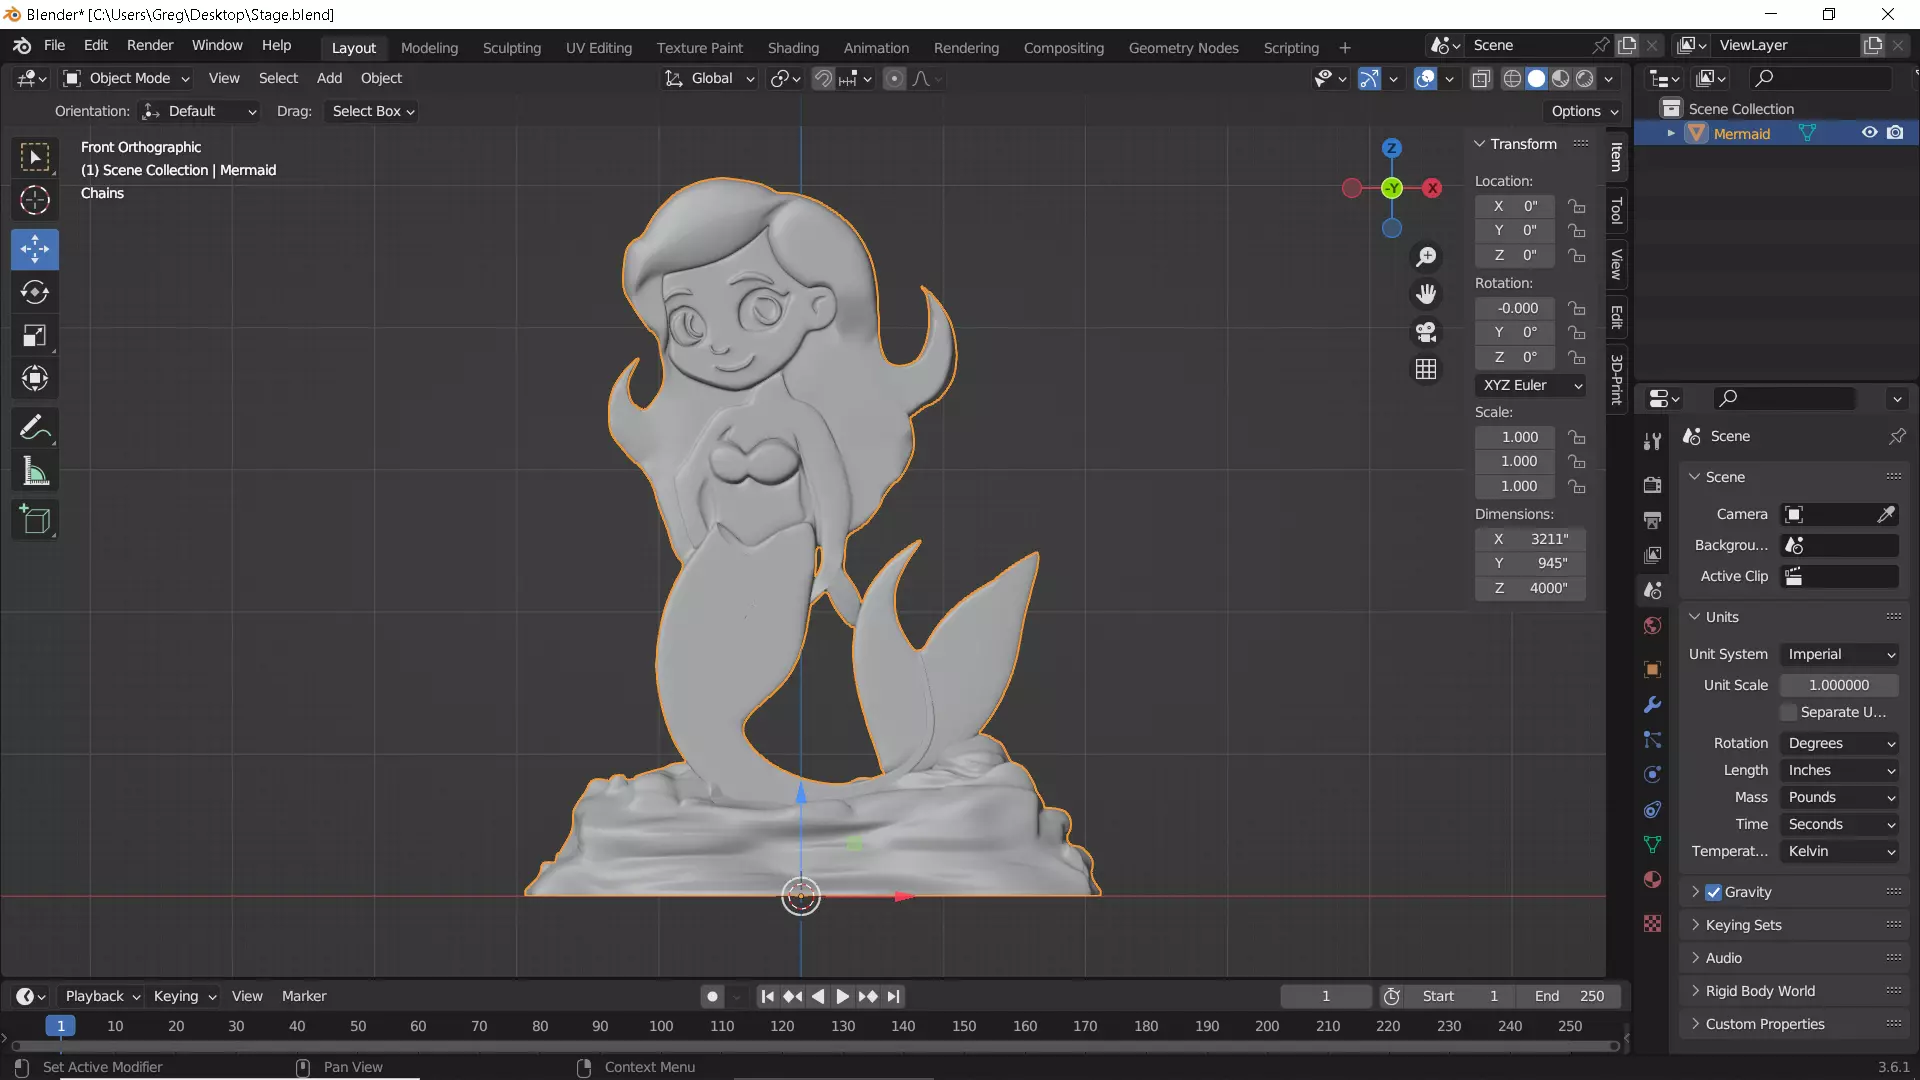Toggle viewport gizmos display
The image size is (1920, 1080).
point(1369,78)
